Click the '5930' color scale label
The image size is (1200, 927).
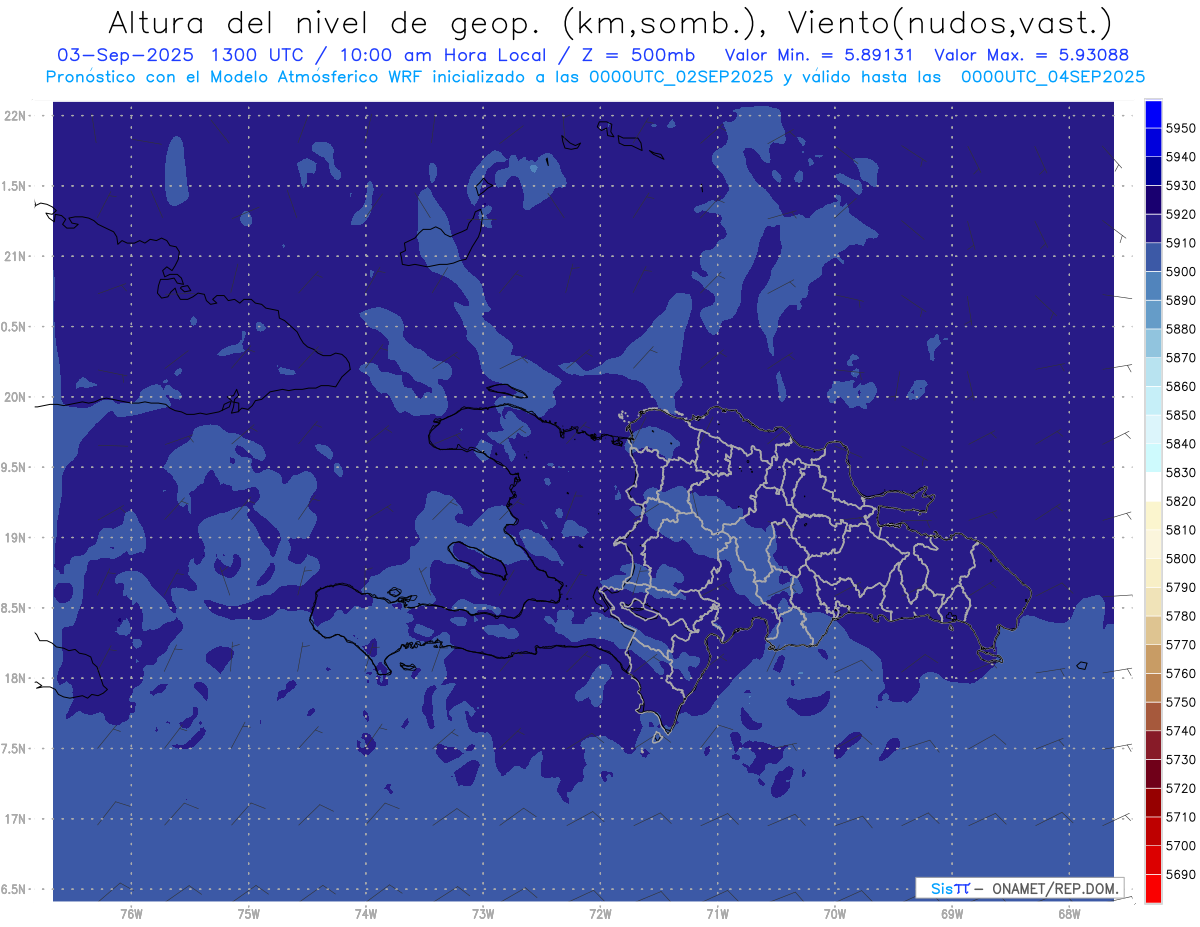coord(1180,185)
